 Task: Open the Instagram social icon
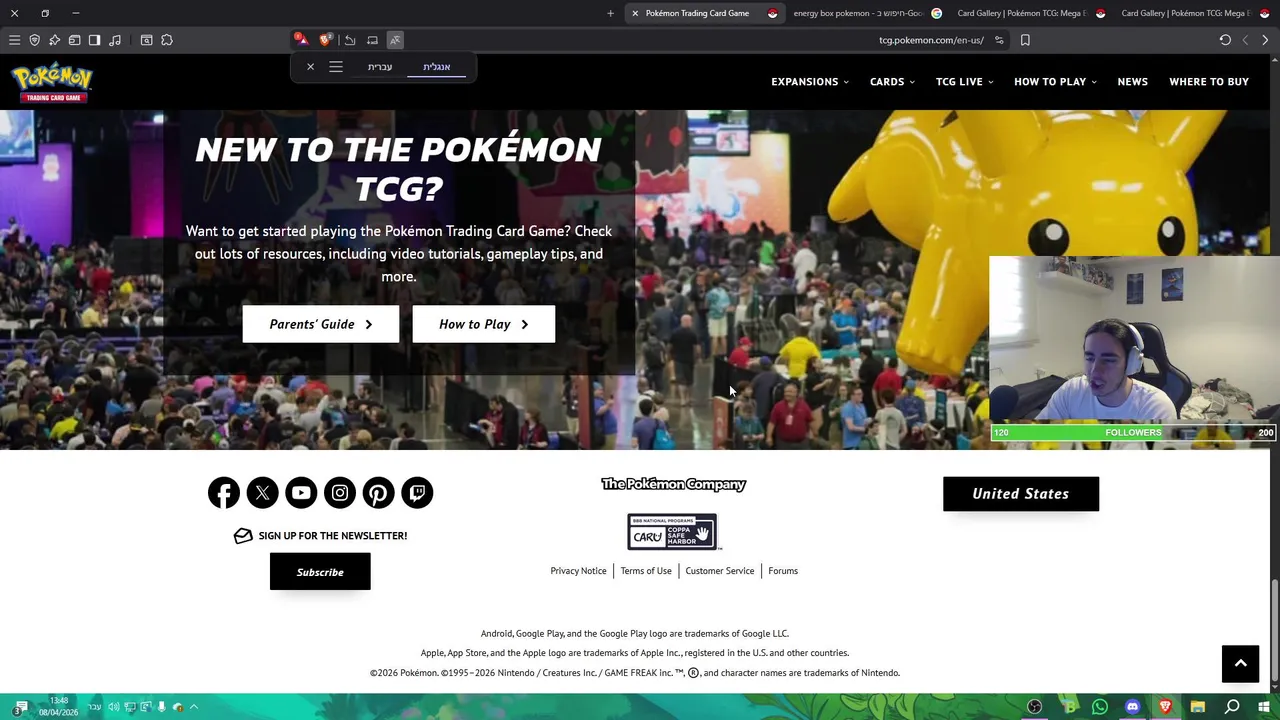[x=340, y=492]
